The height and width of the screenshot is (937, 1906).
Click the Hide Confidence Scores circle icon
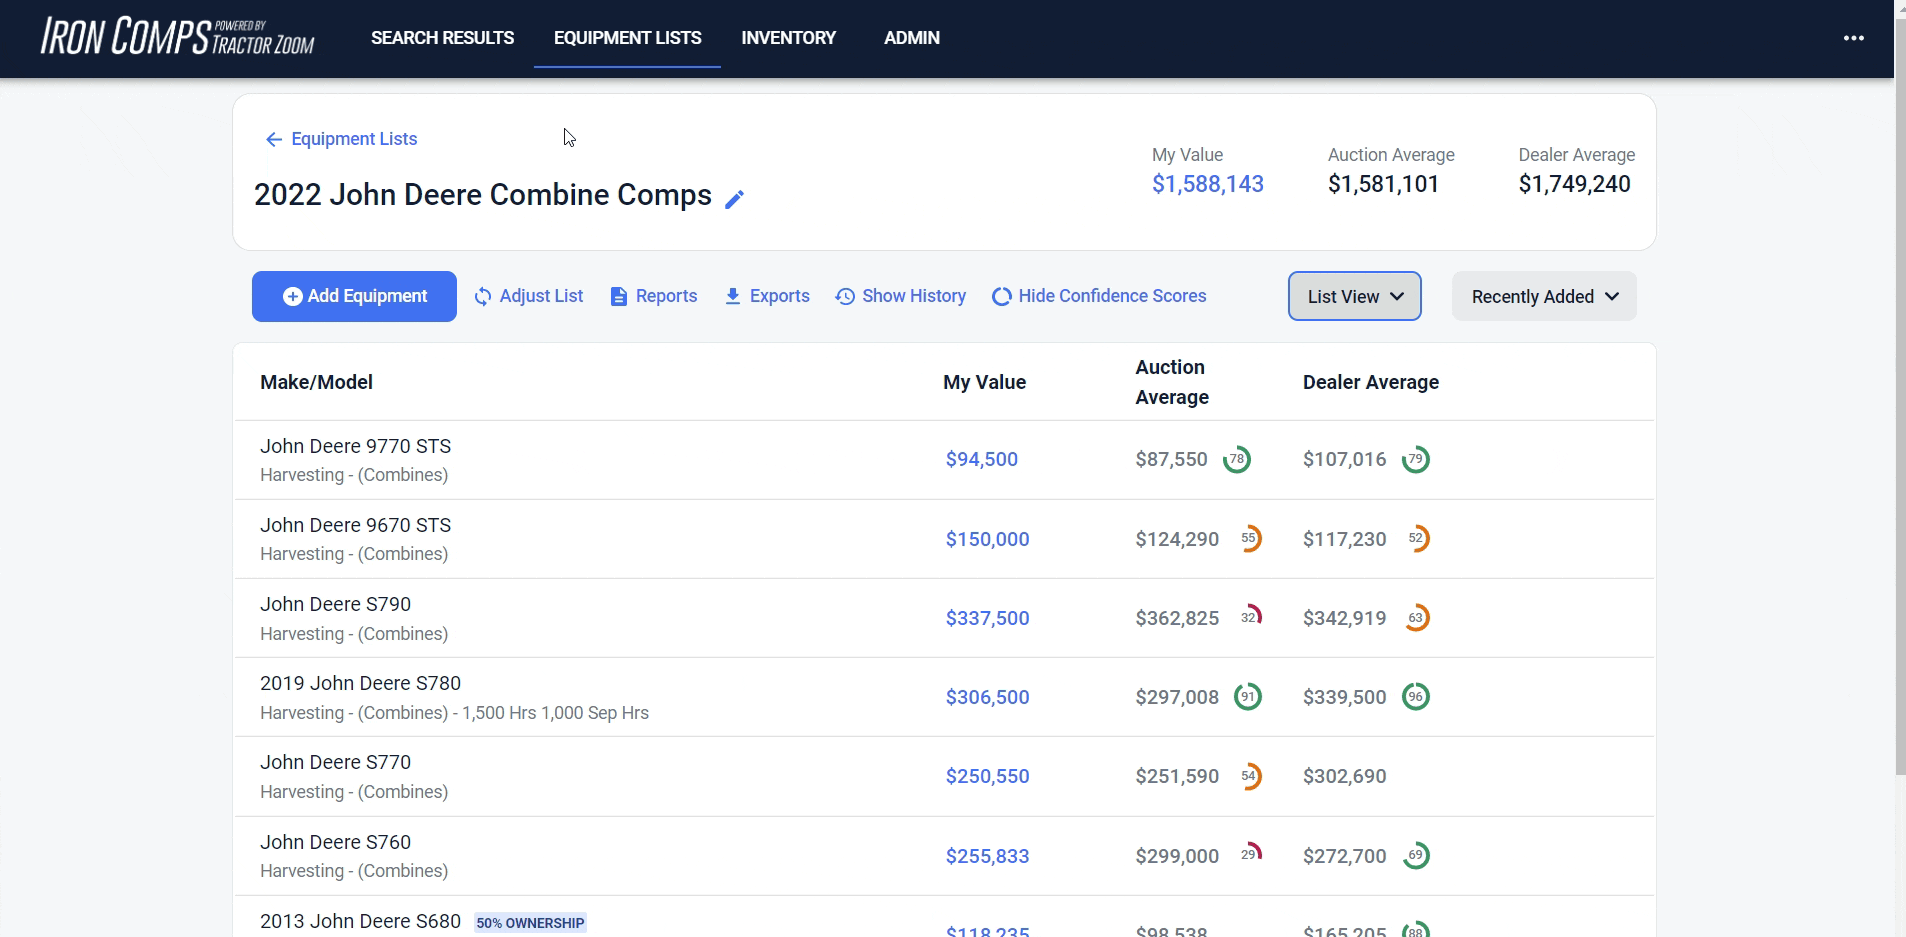click(1001, 296)
